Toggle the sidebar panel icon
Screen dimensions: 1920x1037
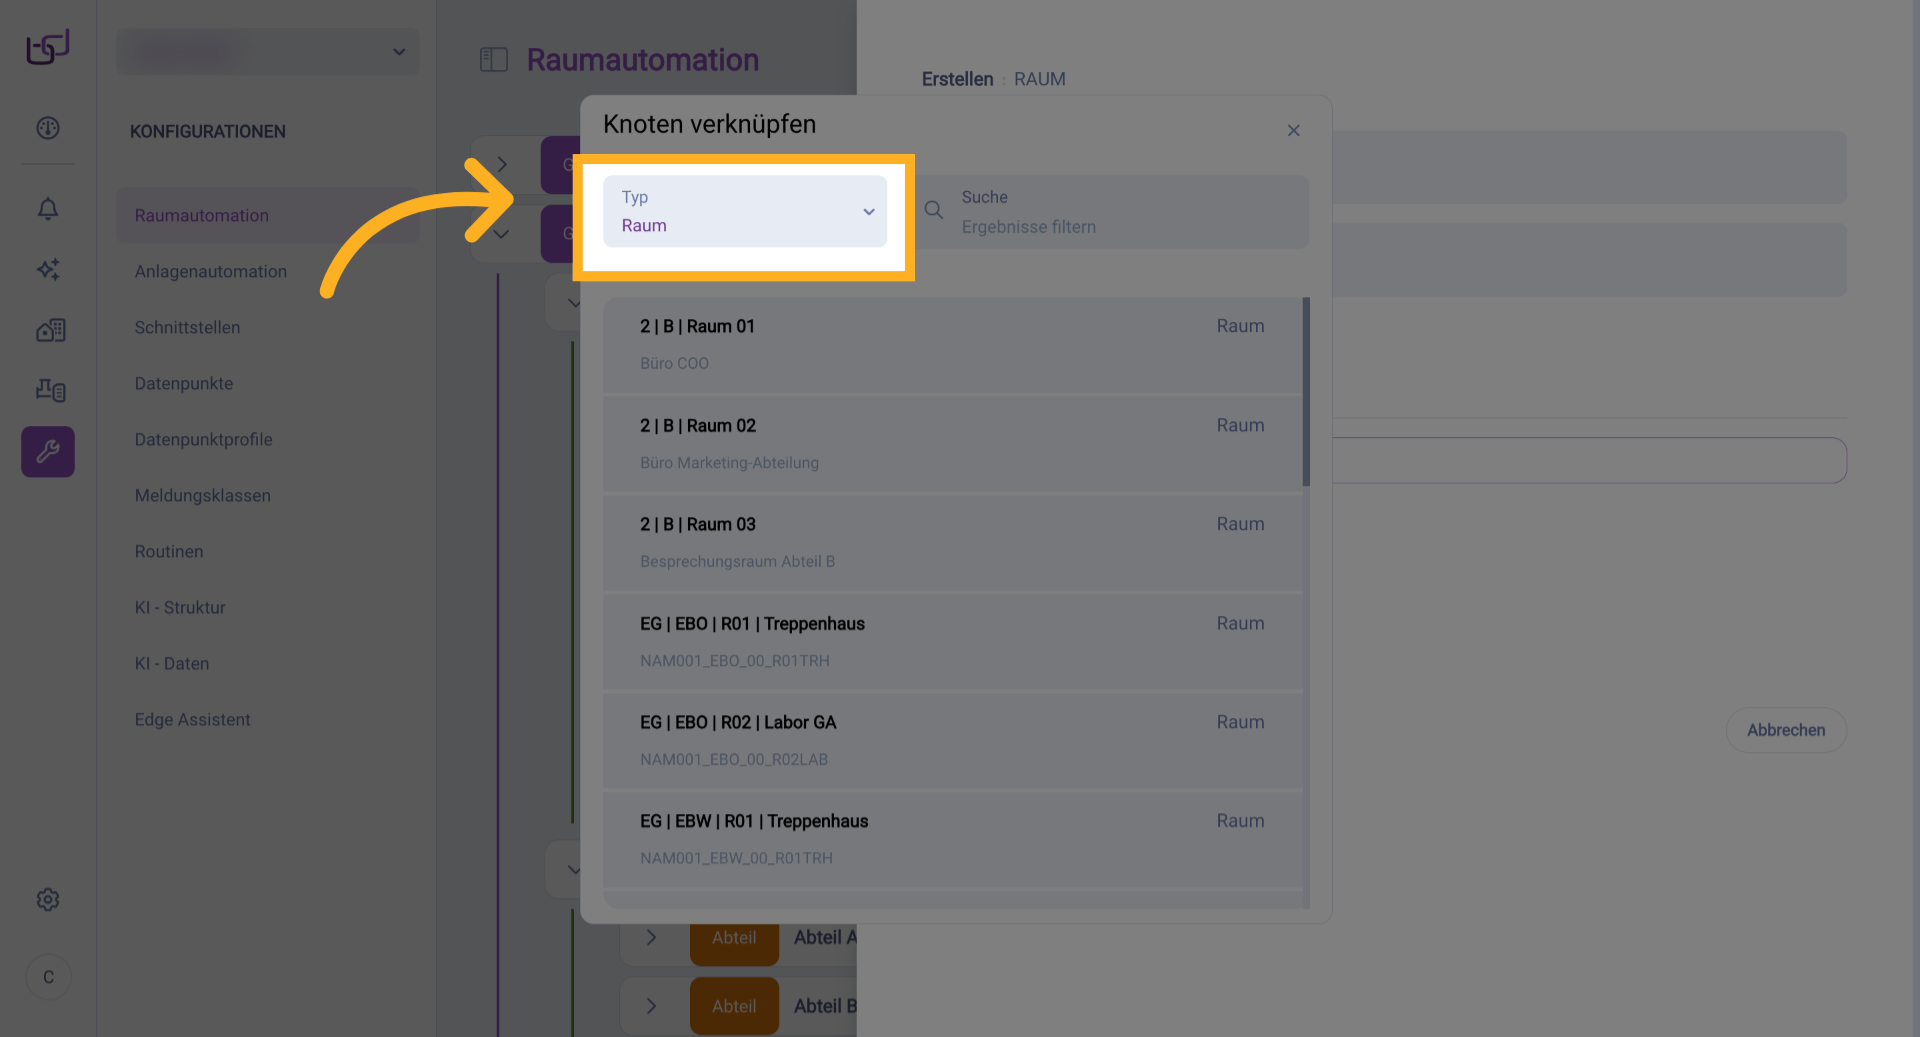[x=494, y=60]
